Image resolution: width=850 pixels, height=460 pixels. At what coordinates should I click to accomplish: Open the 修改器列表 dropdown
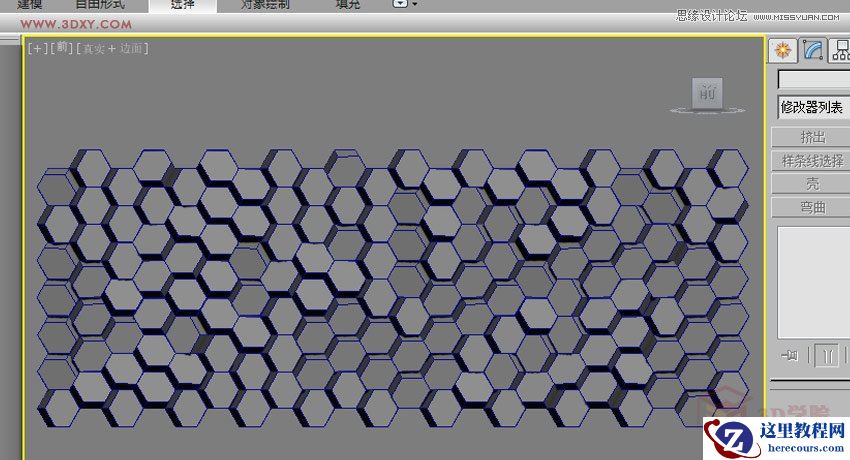tap(813, 107)
